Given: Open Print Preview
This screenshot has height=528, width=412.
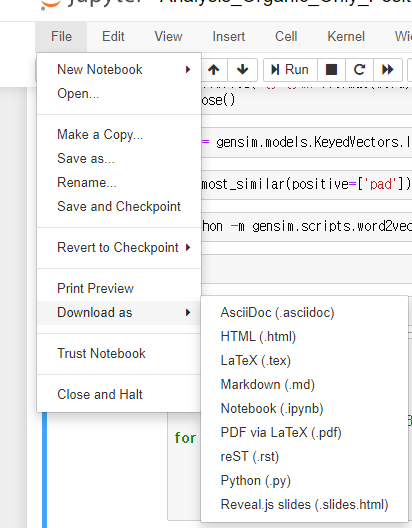Looking at the screenshot, I should 119,289.
